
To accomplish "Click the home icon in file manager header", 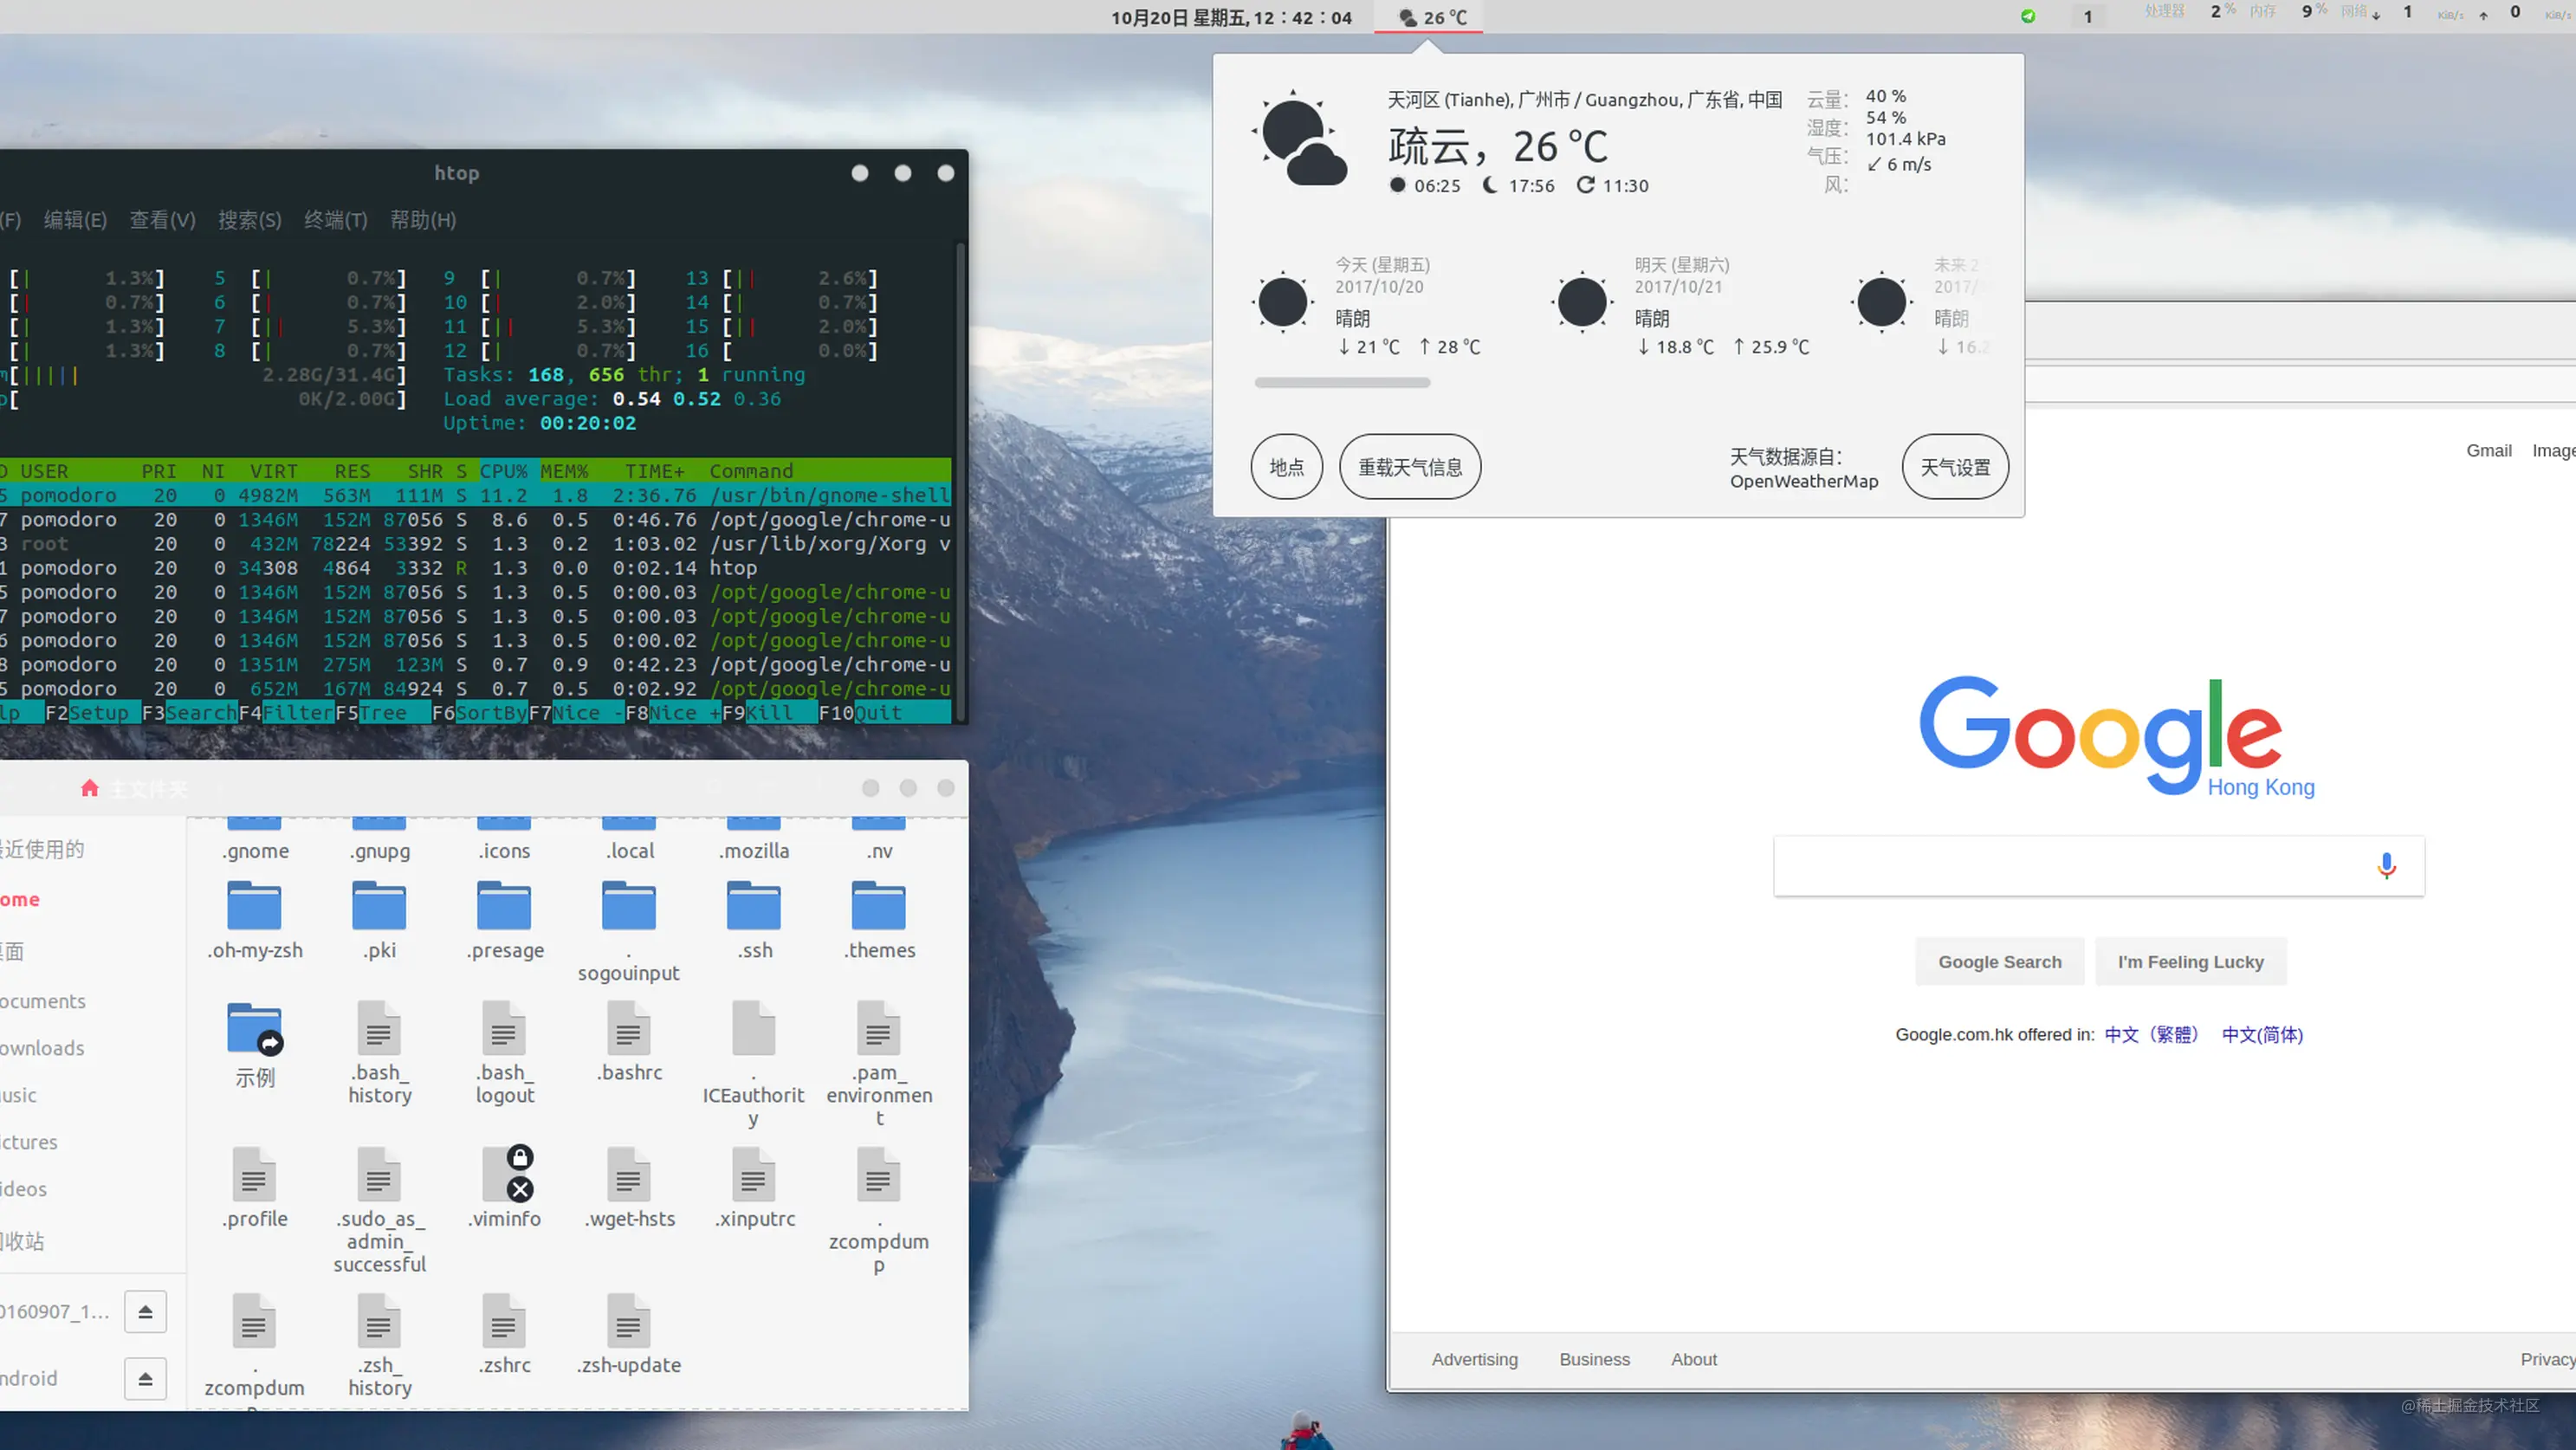I will pyautogui.click(x=89, y=788).
